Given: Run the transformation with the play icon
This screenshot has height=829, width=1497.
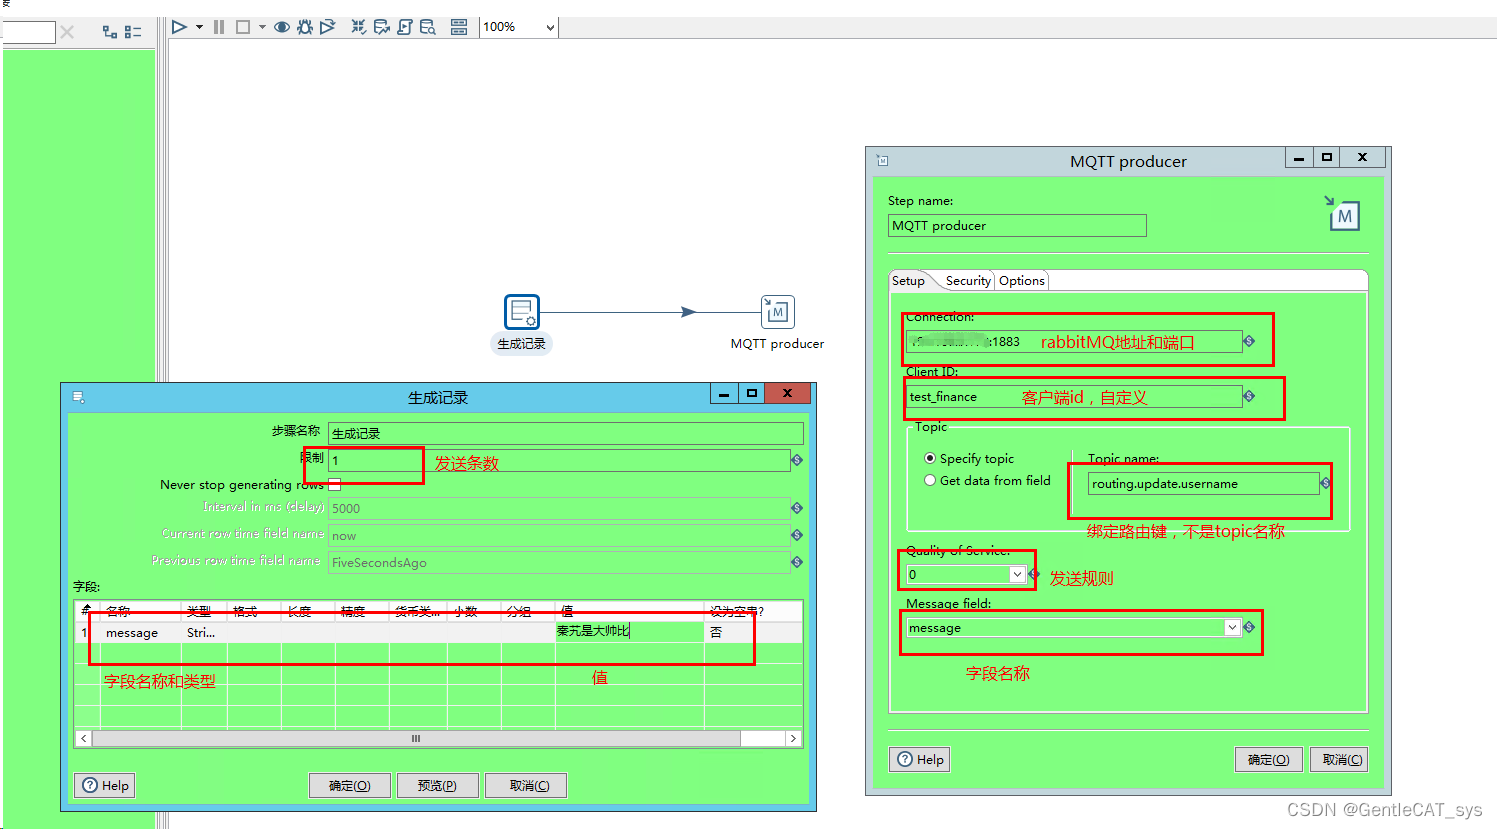Looking at the screenshot, I should (x=179, y=27).
